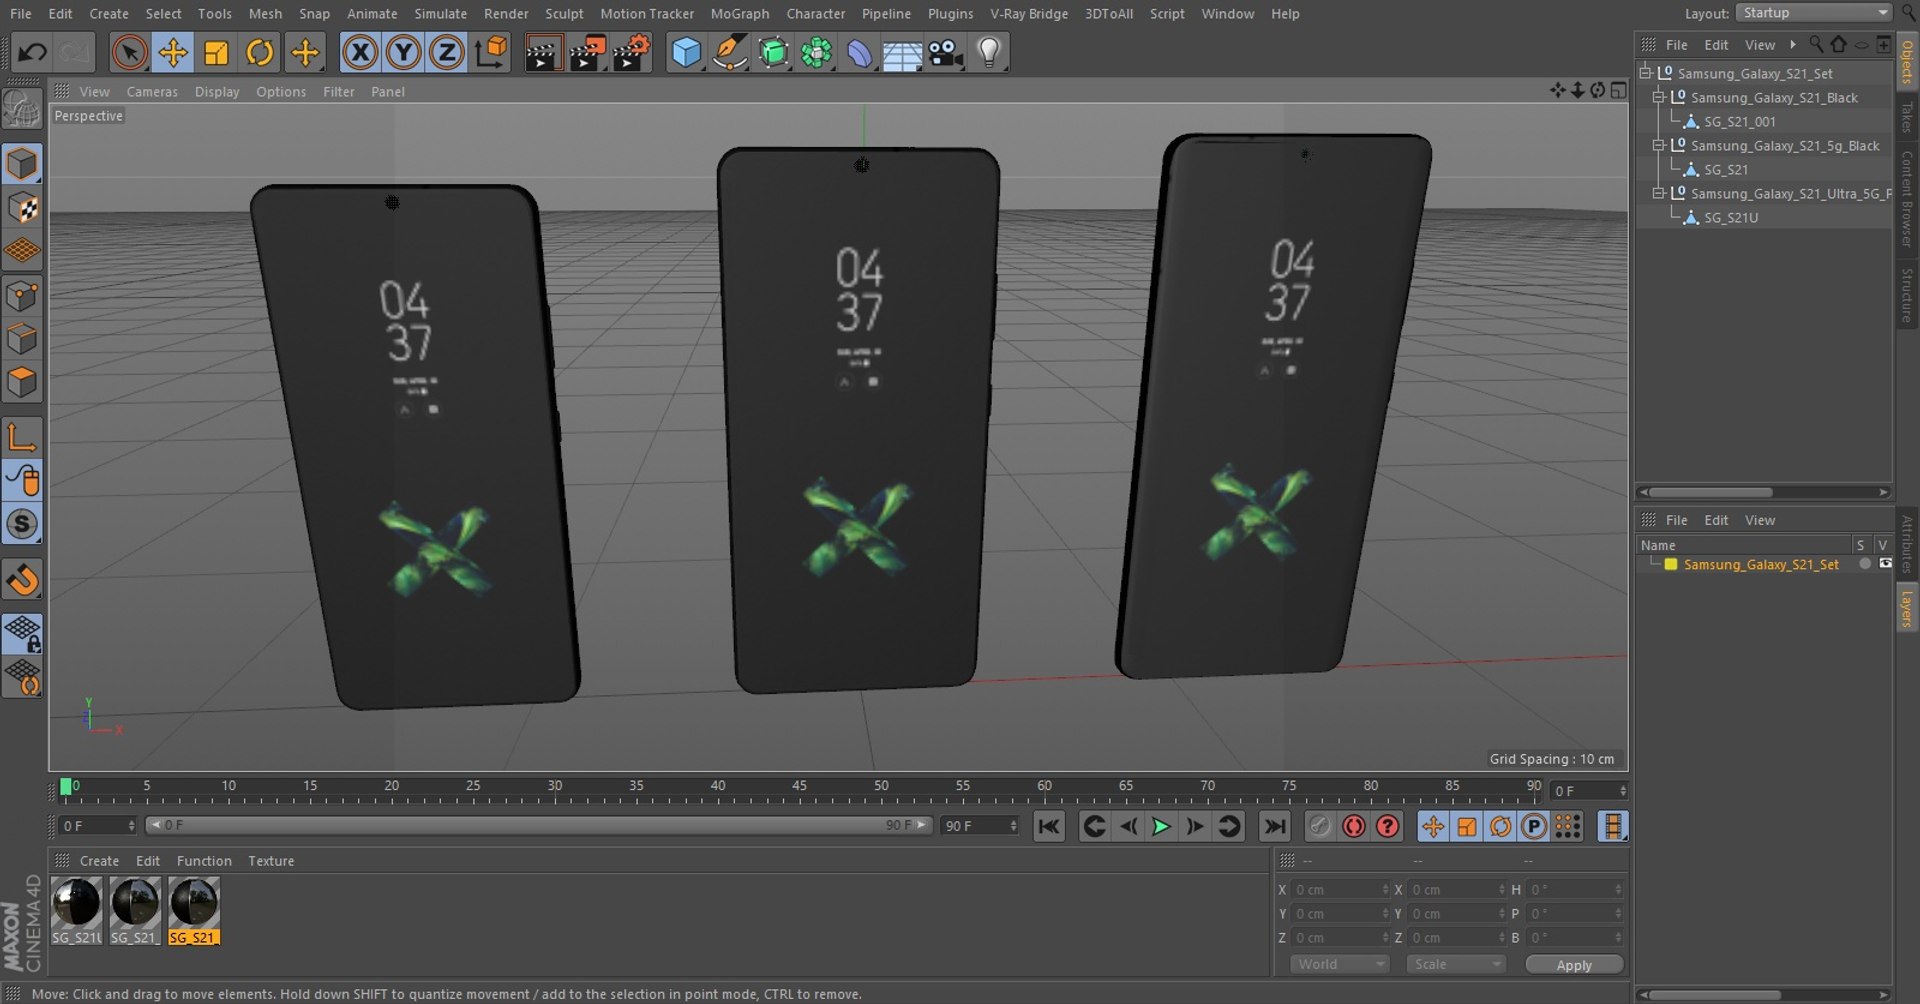Open viewport Display menu

pyautogui.click(x=217, y=92)
